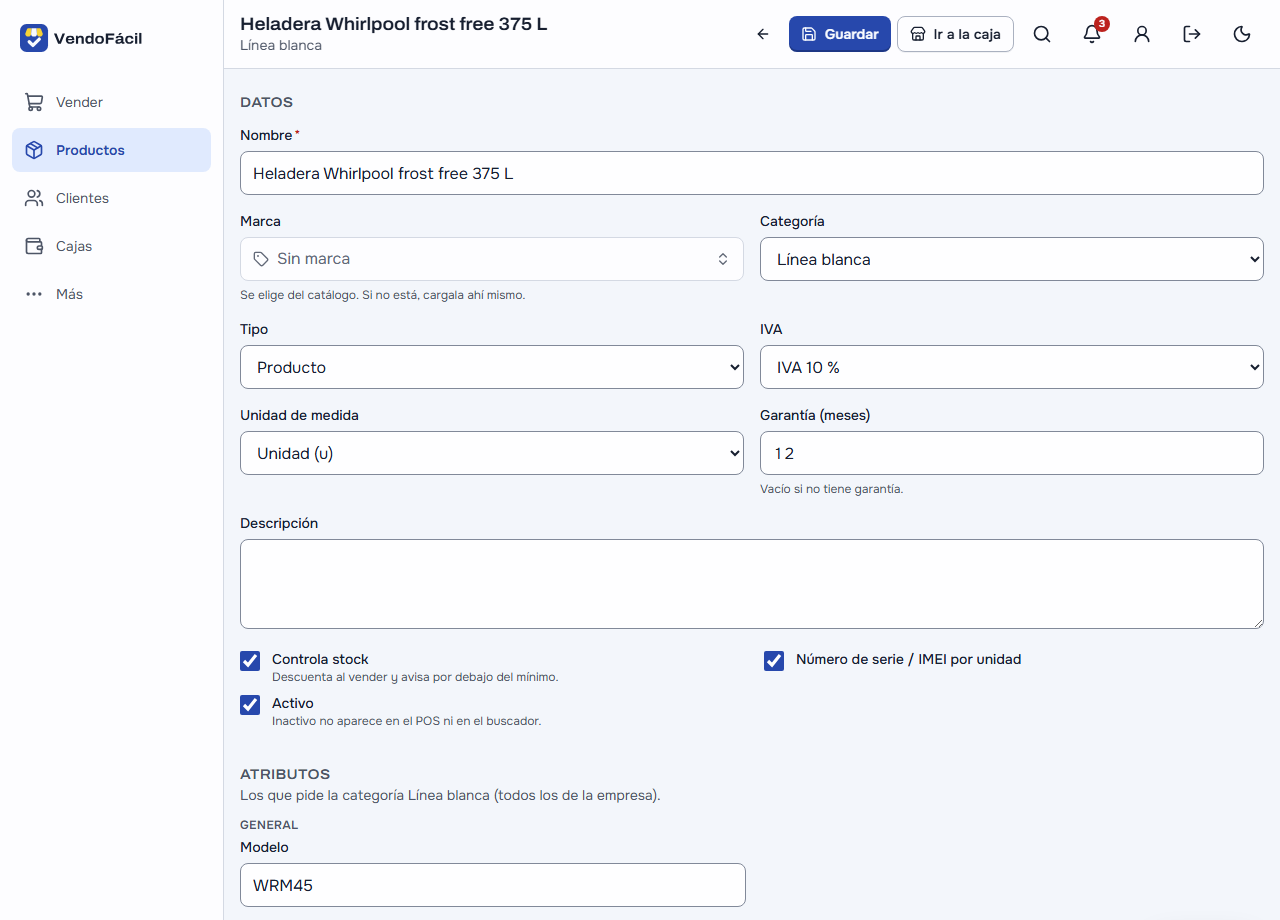Click the tag icon in Marca field
The height and width of the screenshot is (920, 1280).
click(261, 259)
